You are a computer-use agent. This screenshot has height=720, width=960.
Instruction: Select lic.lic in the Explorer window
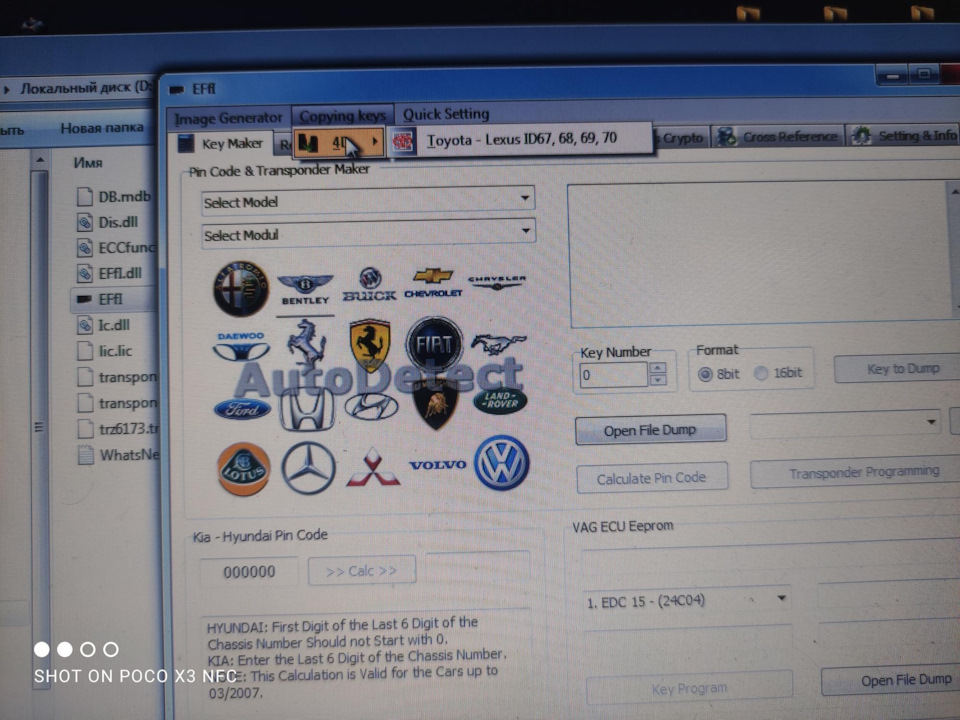click(105, 351)
